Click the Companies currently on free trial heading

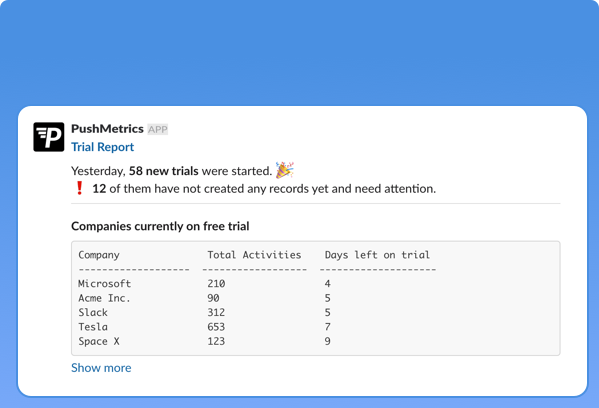pyautogui.click(x=160, y=226)
